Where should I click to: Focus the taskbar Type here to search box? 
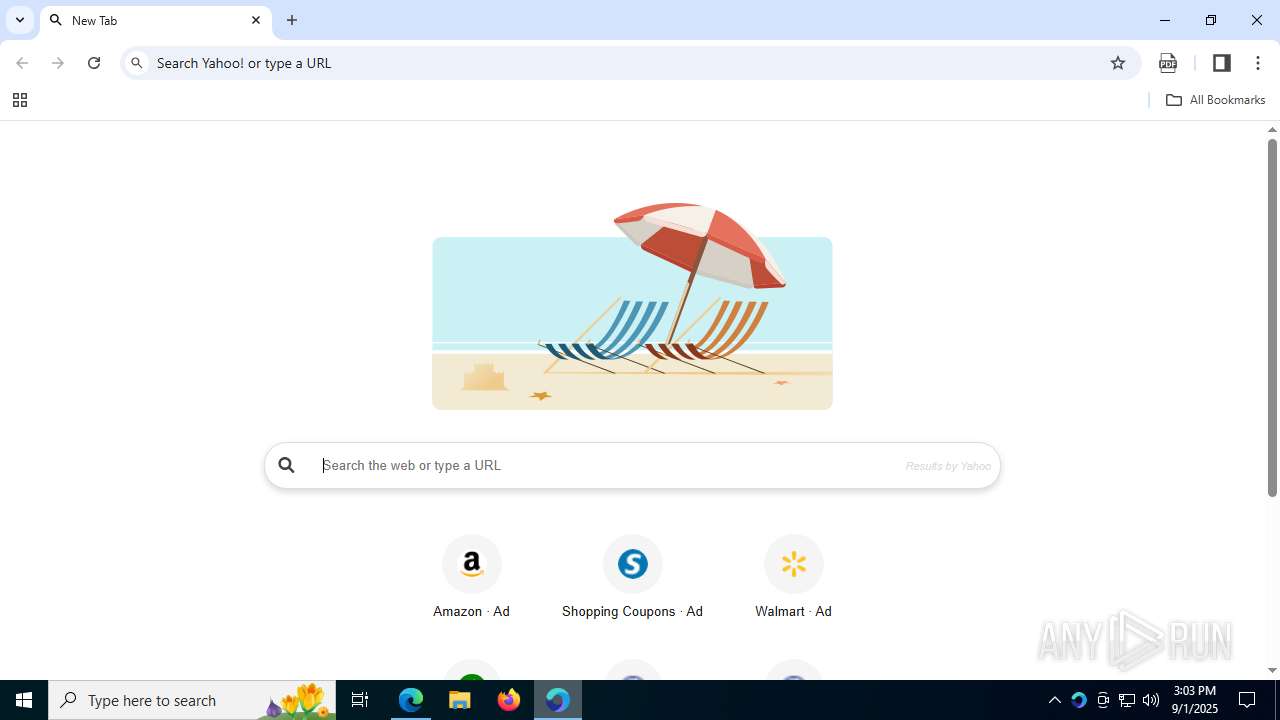pyautogui.click(x=192, y=700)
